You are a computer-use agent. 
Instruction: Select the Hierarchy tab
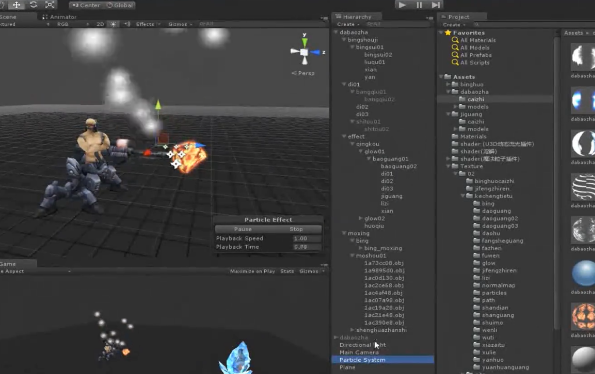click(x=356, y=17)
